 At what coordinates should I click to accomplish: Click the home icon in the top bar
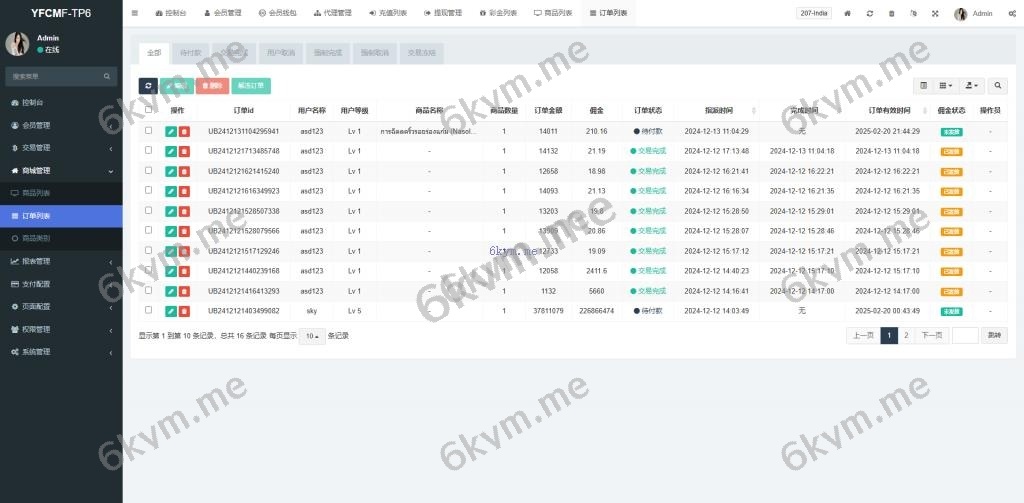(x=848, y=14)
